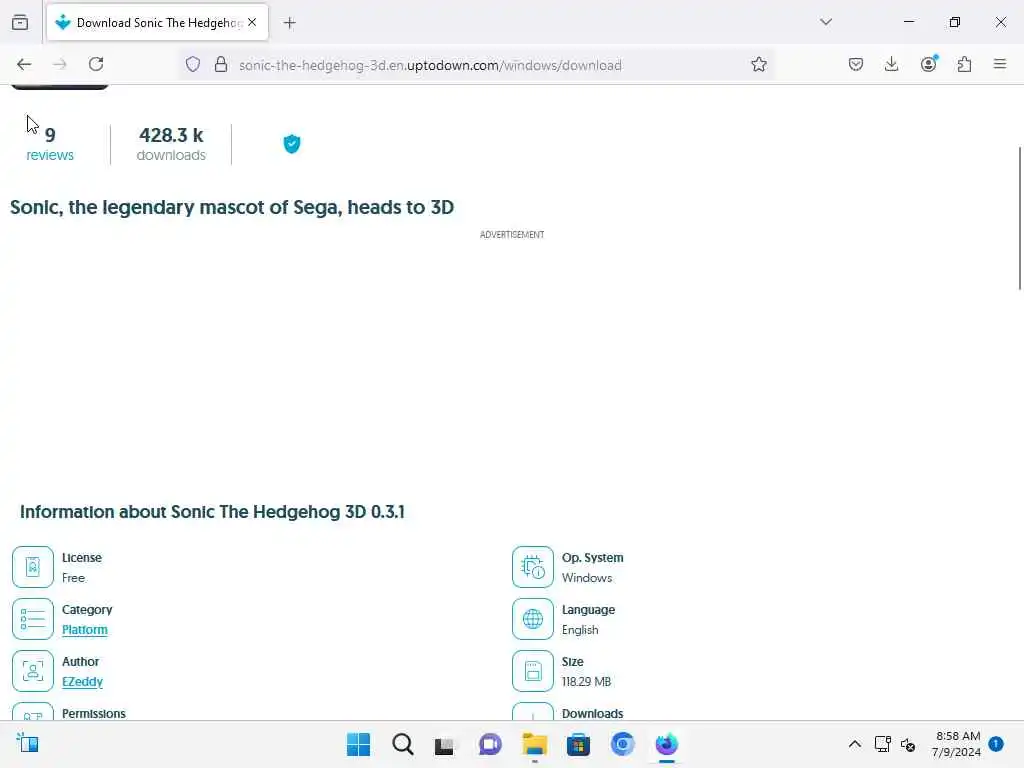Close the Download Sonic The Hedgehog tab

pos(252,22)
